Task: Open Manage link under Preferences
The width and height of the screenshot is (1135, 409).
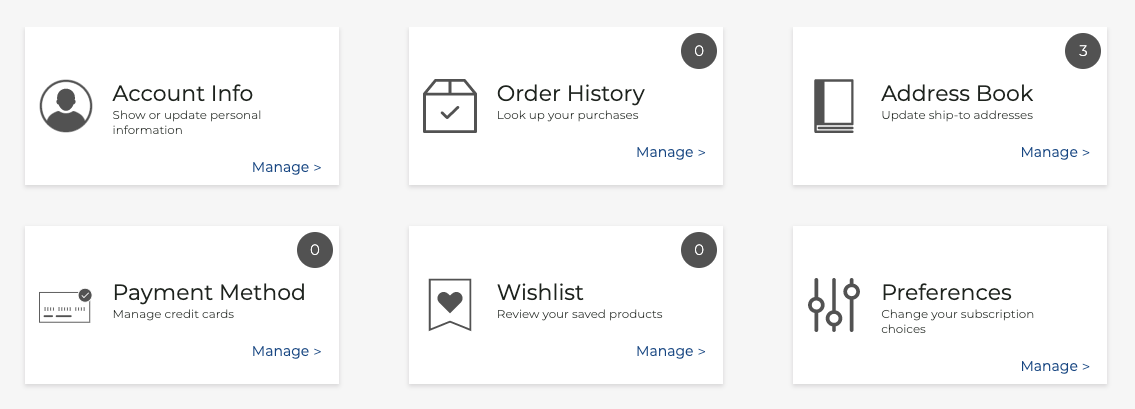Action: [x=1055, y=366]
